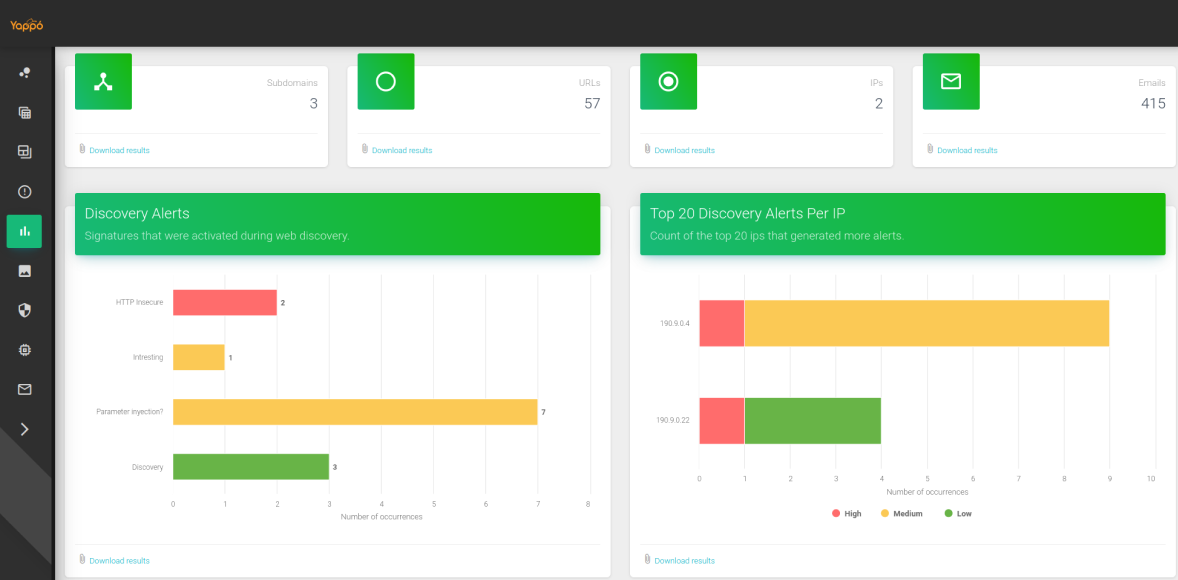This screenshot has width=1178, height=580.
Task: Open the layout panels sidebar icon
Action: (24, 152)
